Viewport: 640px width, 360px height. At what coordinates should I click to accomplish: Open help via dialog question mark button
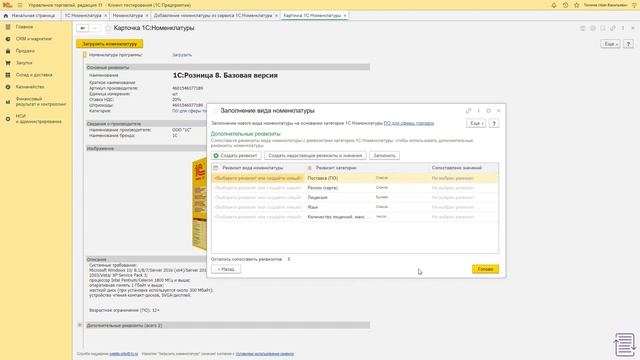494,123
